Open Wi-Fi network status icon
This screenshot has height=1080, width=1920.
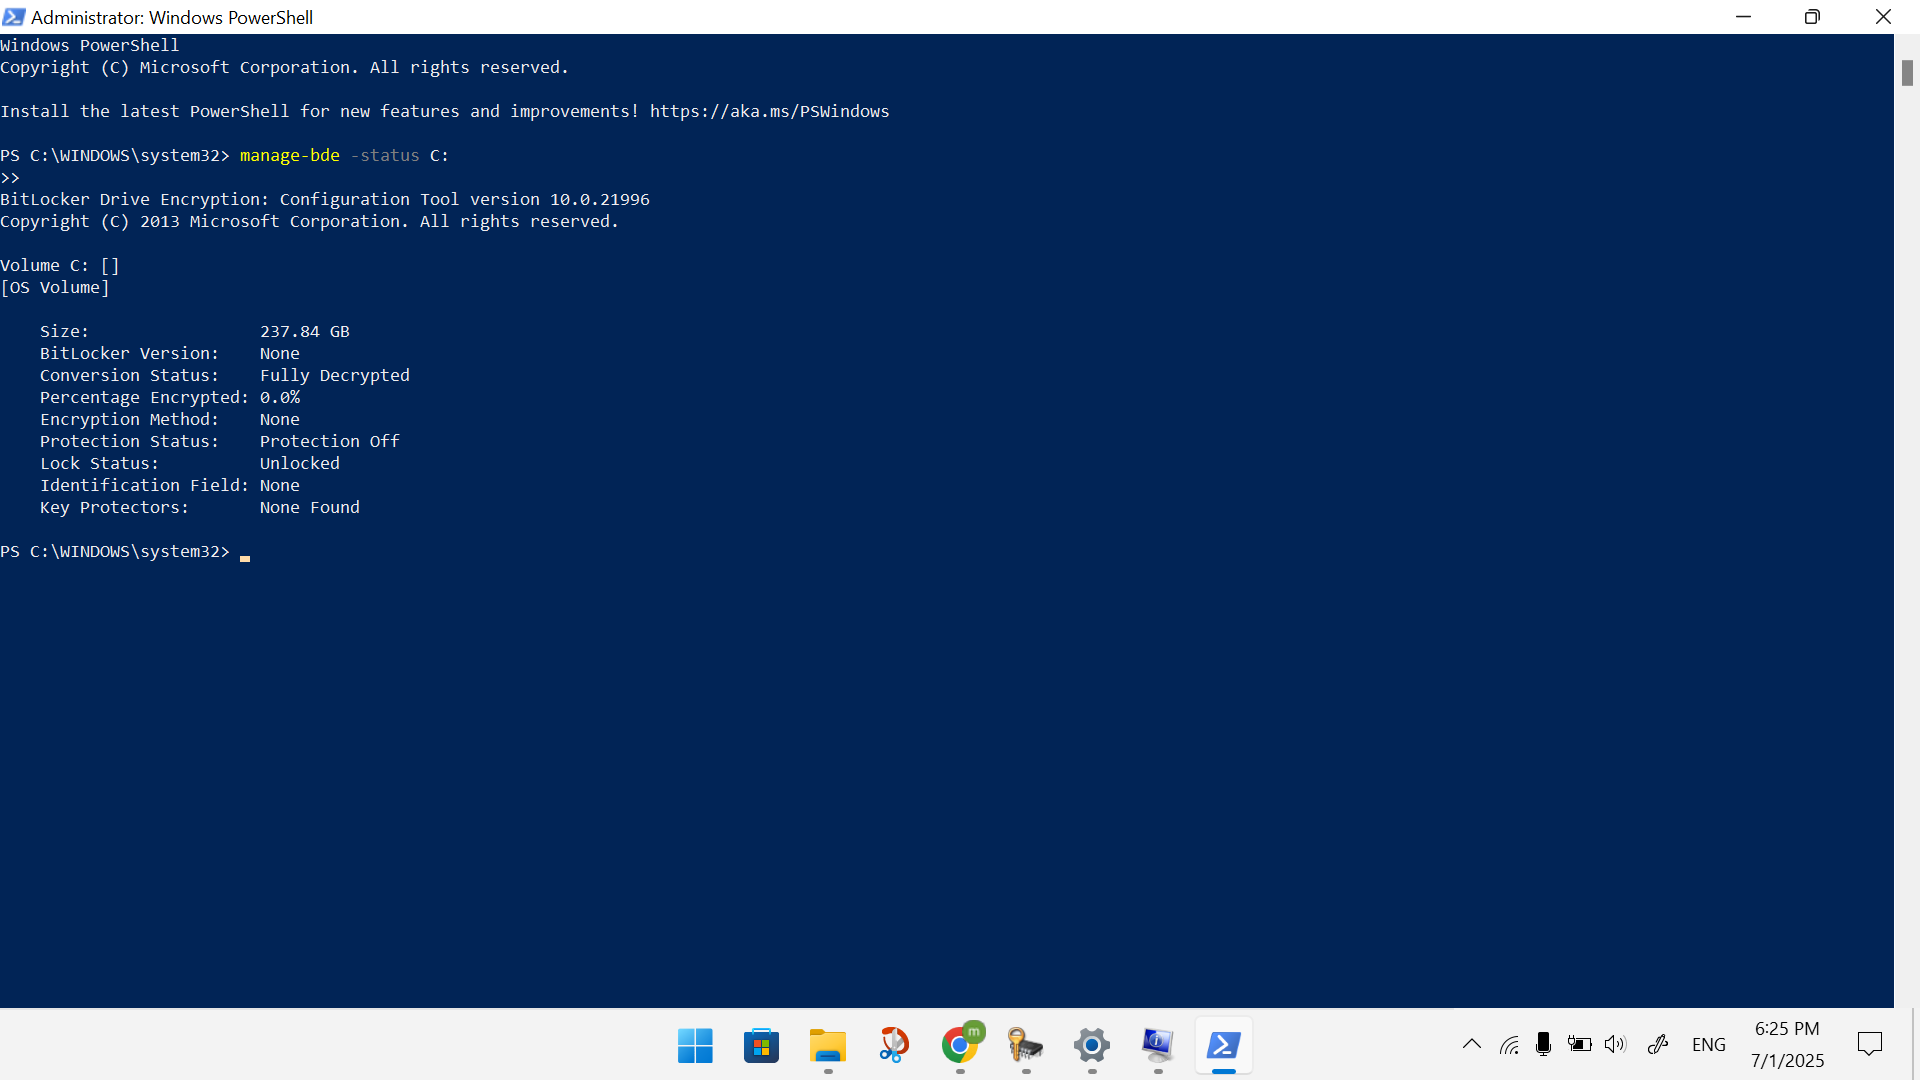1509,1045
